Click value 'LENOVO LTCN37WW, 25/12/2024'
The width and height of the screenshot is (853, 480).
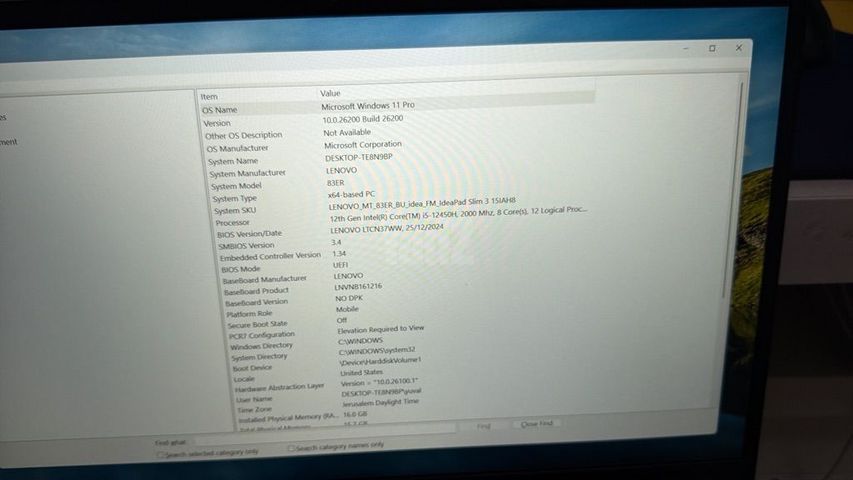tap(387, 229)
